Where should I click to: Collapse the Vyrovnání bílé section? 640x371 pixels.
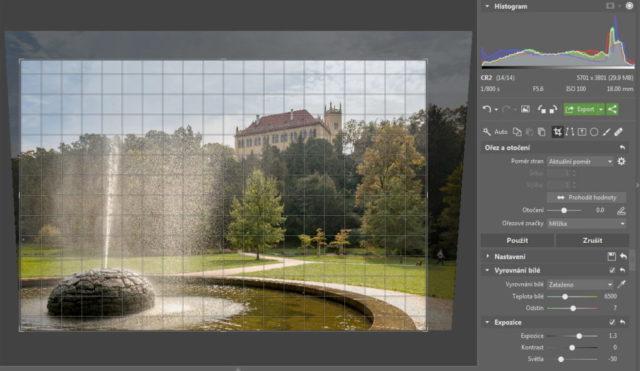[x=487, y=270]
